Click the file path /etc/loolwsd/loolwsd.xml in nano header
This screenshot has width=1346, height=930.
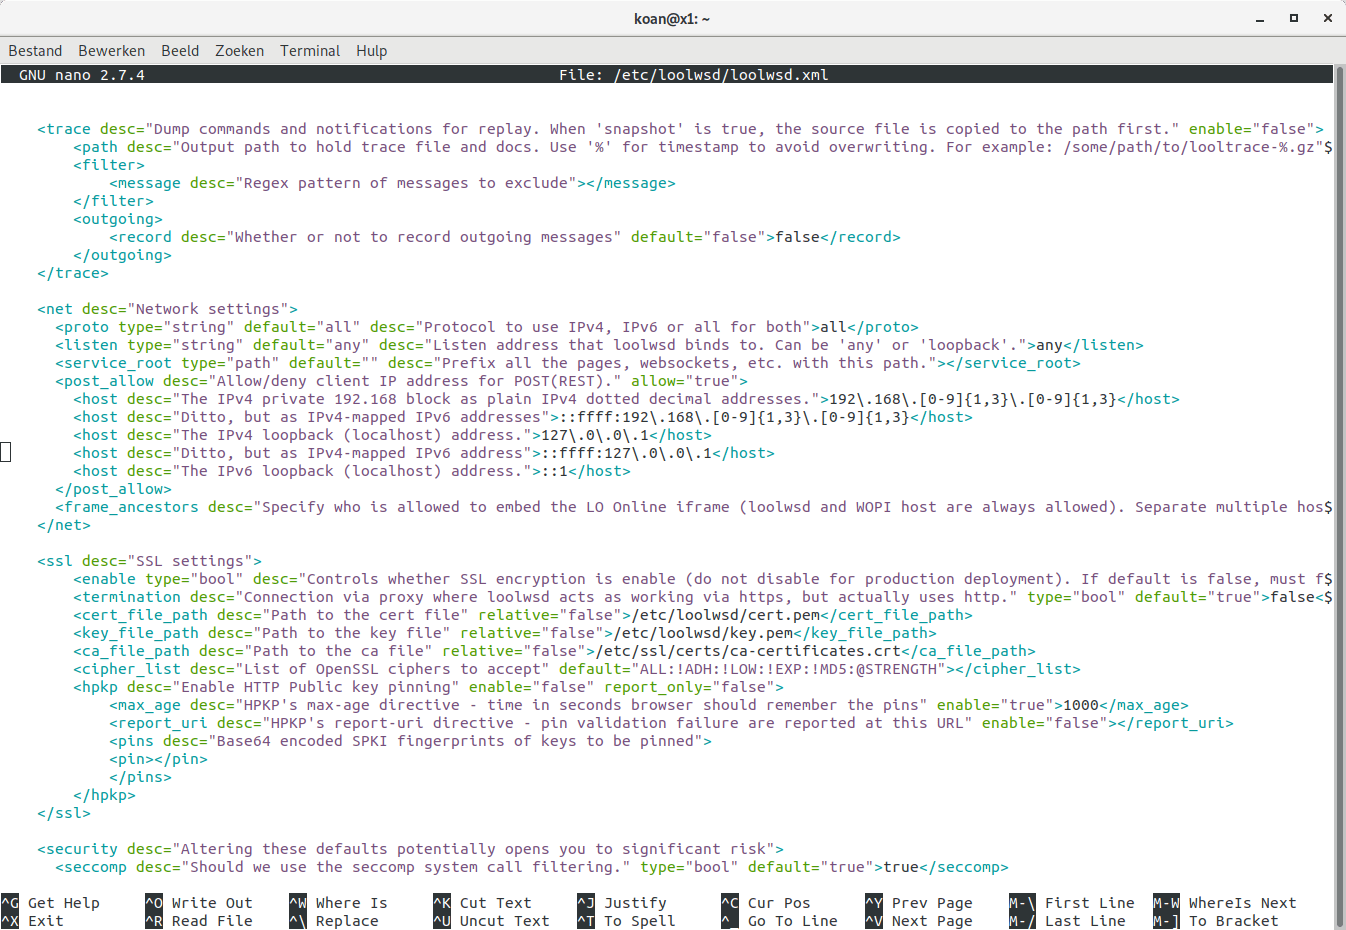point(721,75)
